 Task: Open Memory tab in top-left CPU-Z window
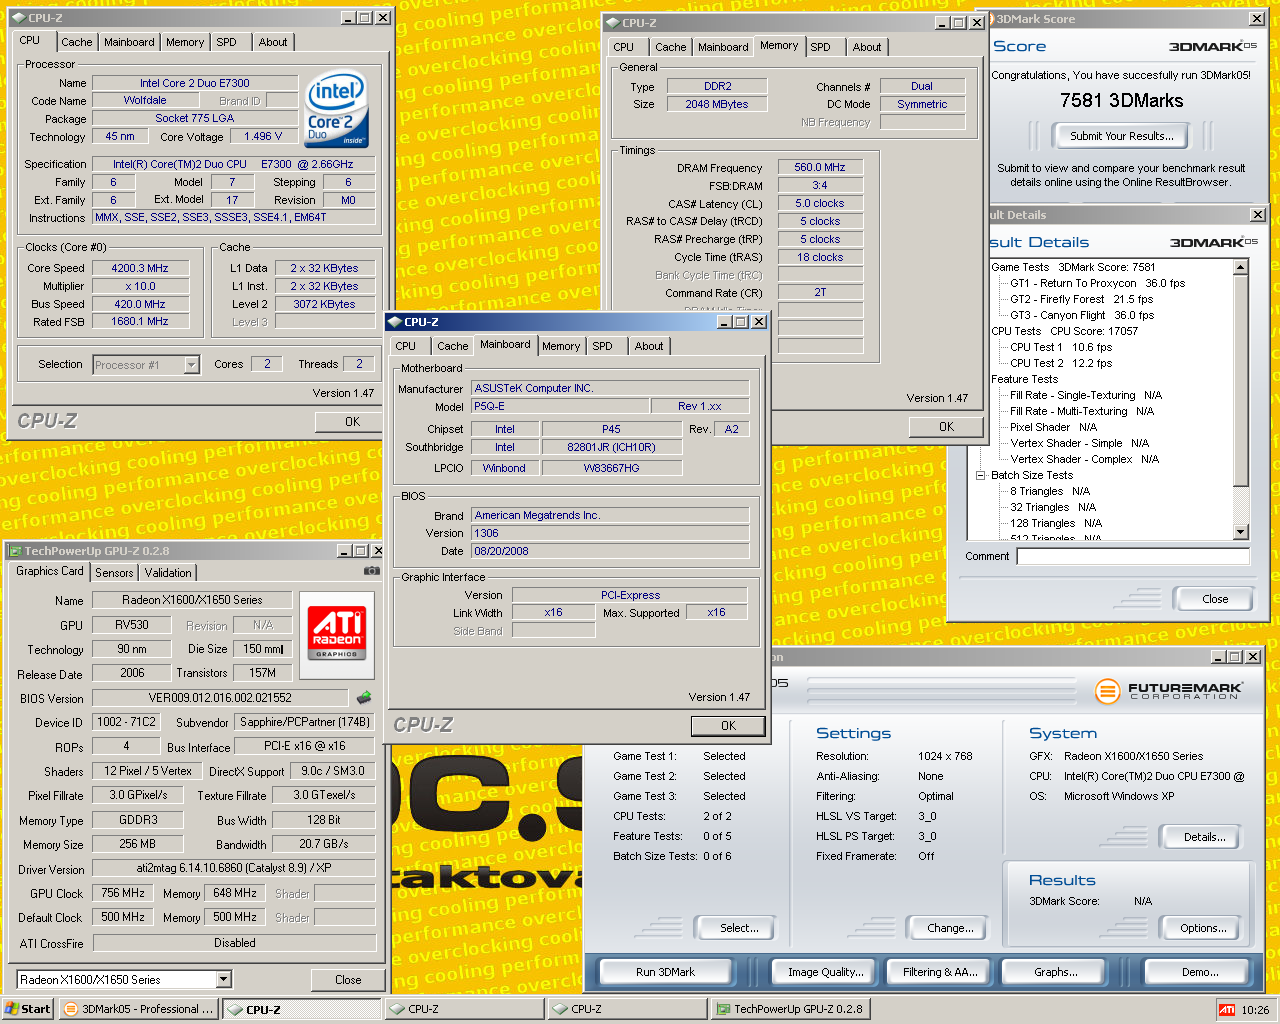click(185, 42)
